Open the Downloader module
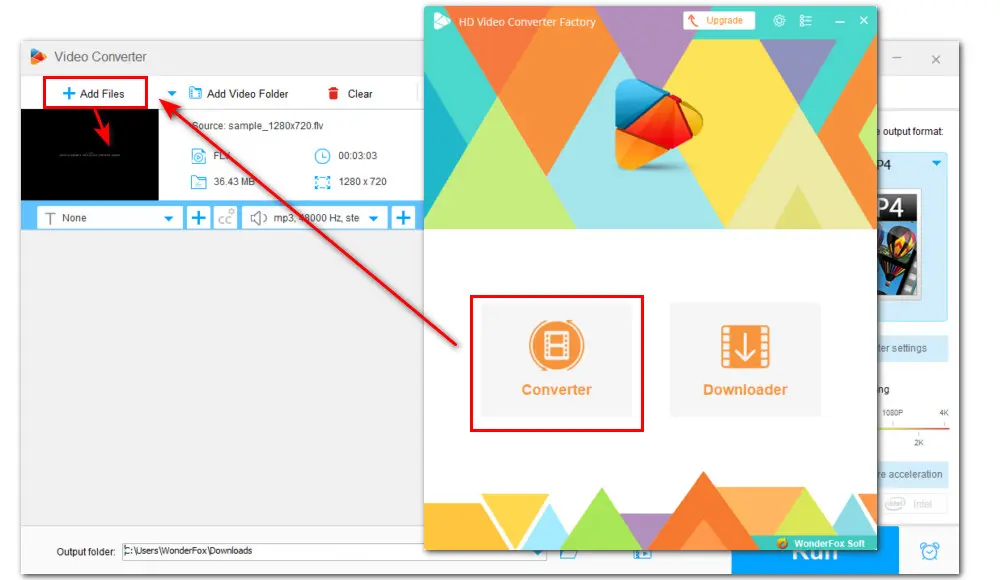1000x580 pixels. tap(744, 360)
